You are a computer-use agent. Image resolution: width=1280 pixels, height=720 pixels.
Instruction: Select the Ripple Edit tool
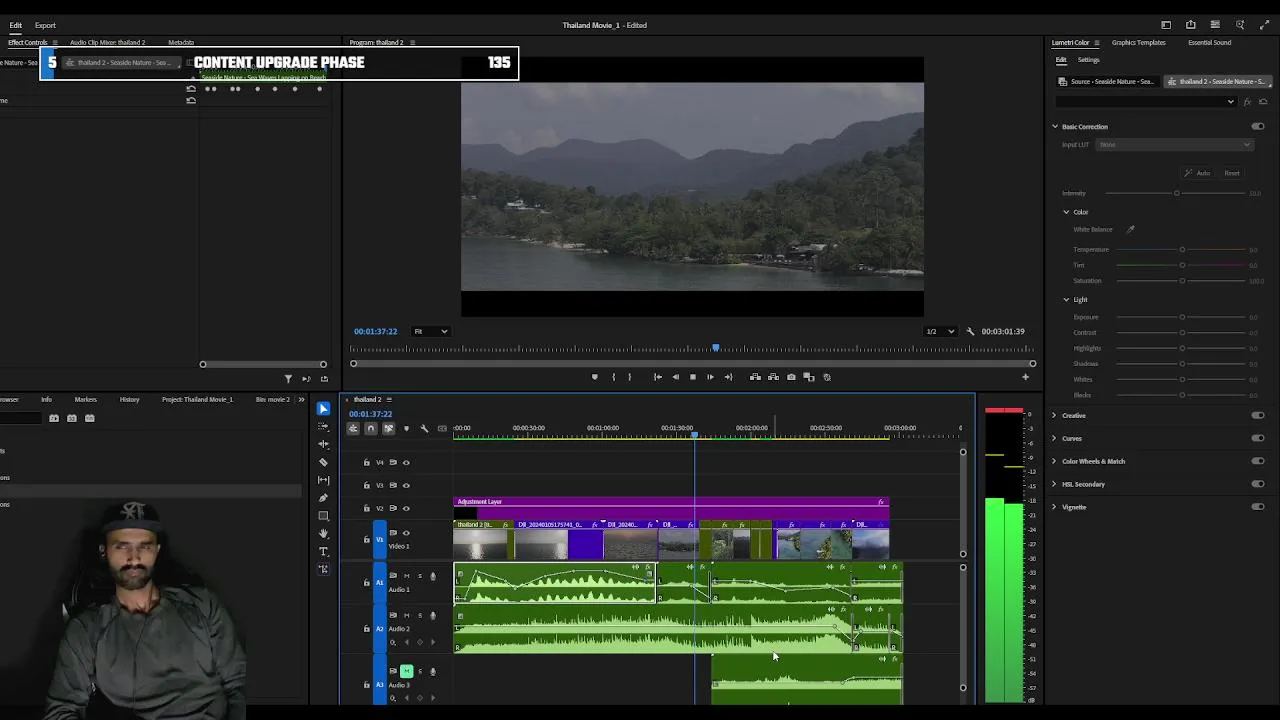click(x=323, y=444)
